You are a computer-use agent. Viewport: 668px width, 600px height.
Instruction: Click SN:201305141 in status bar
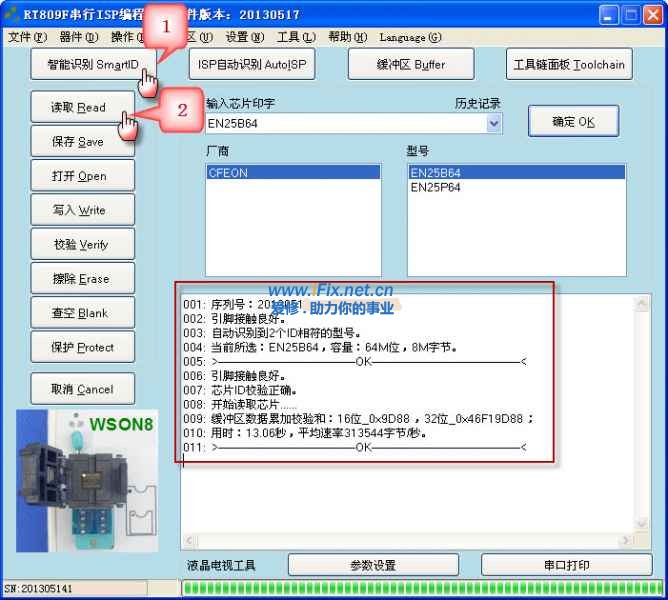pyautogui.click(x=38, y=589)
